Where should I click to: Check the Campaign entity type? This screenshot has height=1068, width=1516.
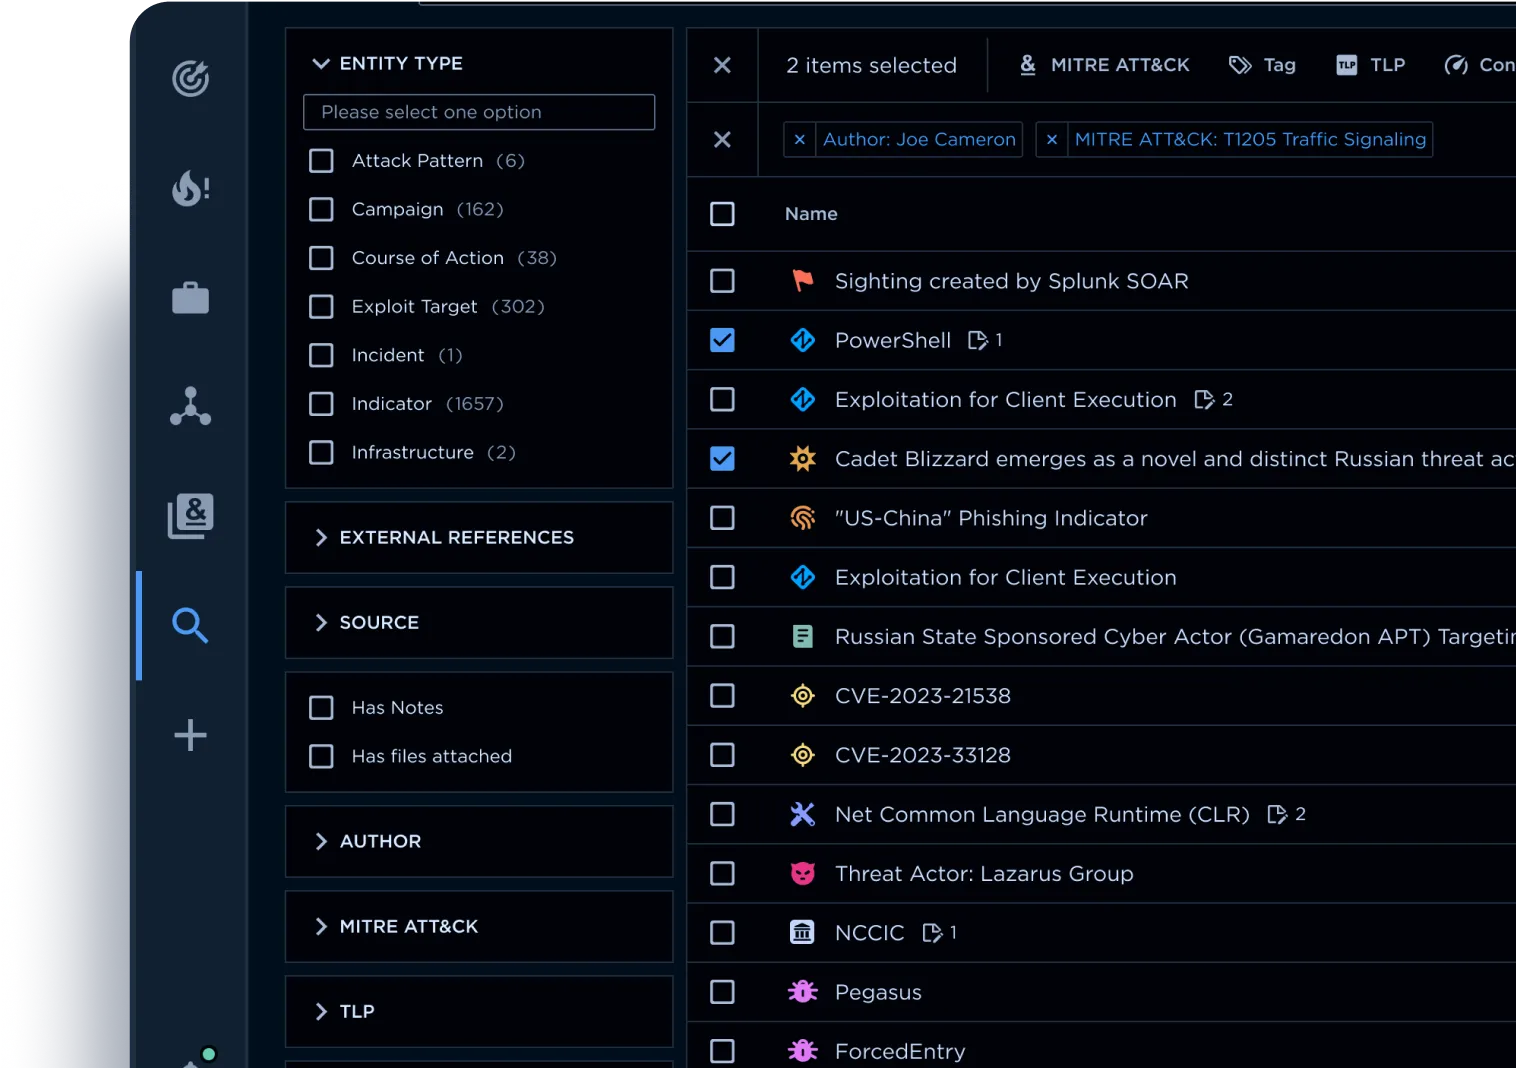click(321, 209)
